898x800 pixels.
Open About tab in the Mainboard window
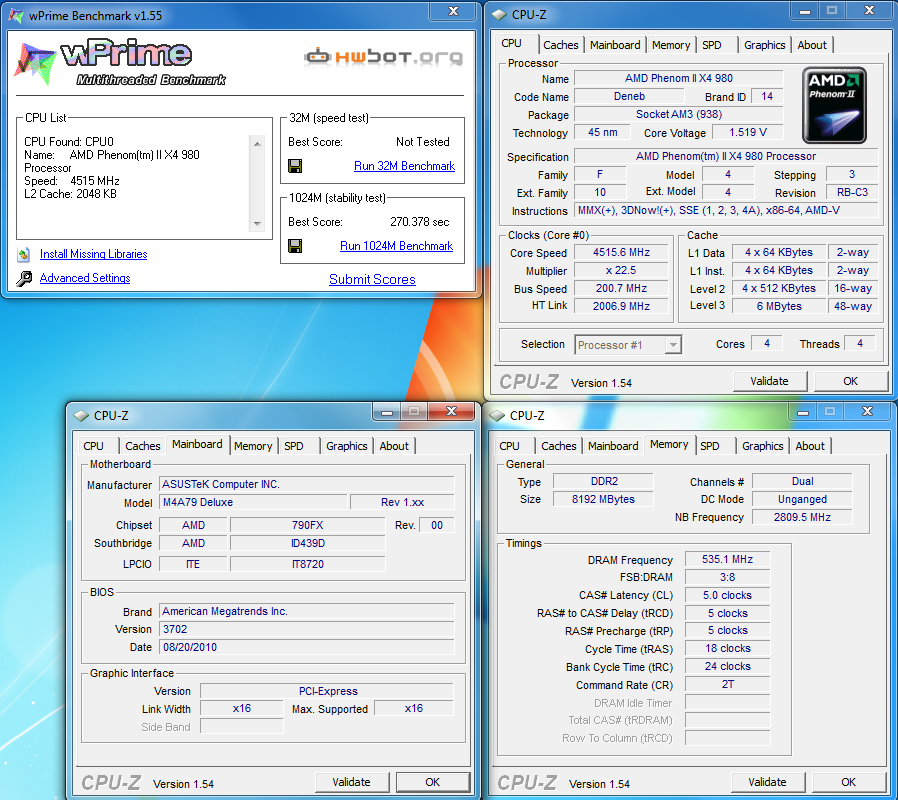394,446
